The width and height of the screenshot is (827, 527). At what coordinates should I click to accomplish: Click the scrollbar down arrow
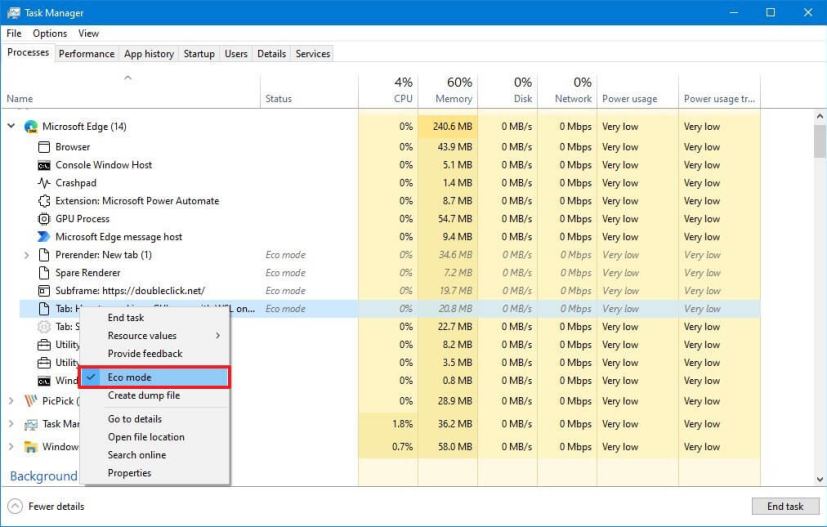click(820, 479)
